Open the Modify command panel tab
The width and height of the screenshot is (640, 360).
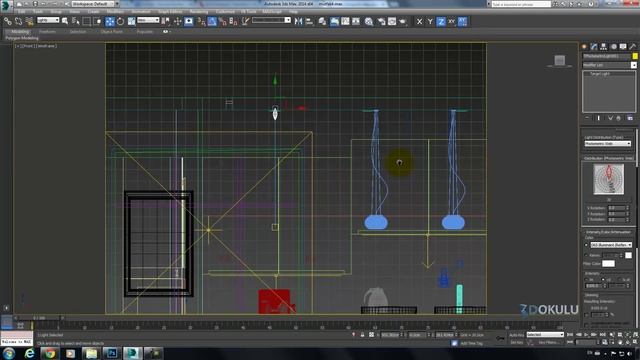(x=594, y=47)
